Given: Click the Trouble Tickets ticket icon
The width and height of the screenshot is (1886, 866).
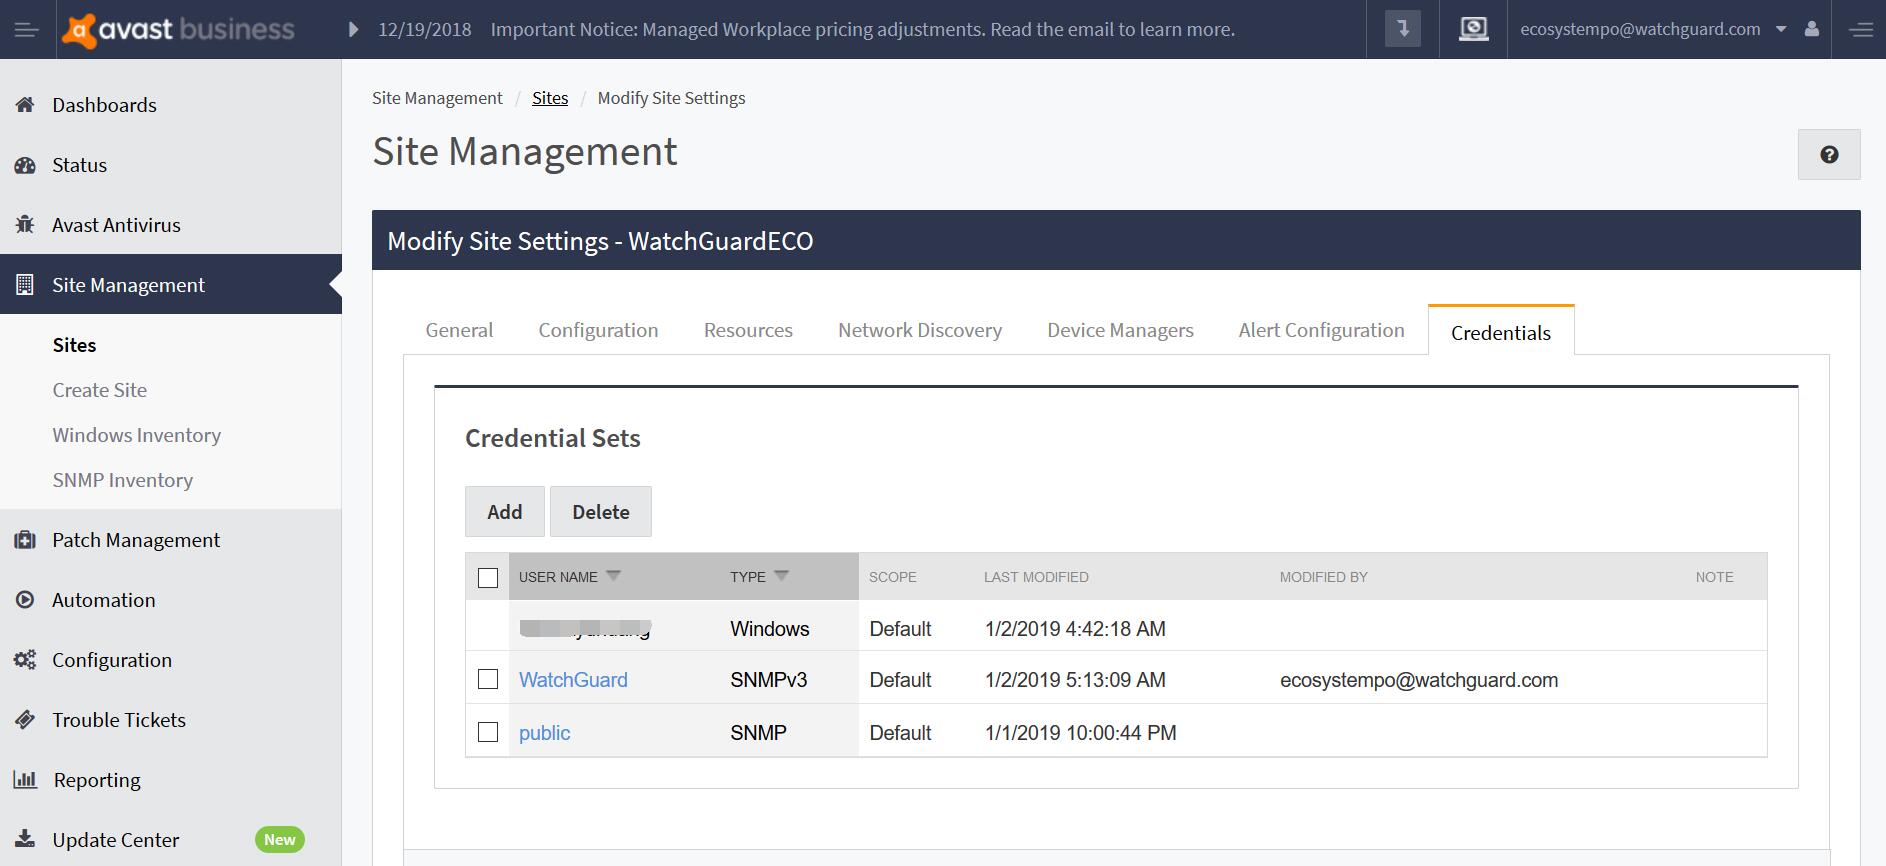Looking at the screenshot, I should pos(25,720).
